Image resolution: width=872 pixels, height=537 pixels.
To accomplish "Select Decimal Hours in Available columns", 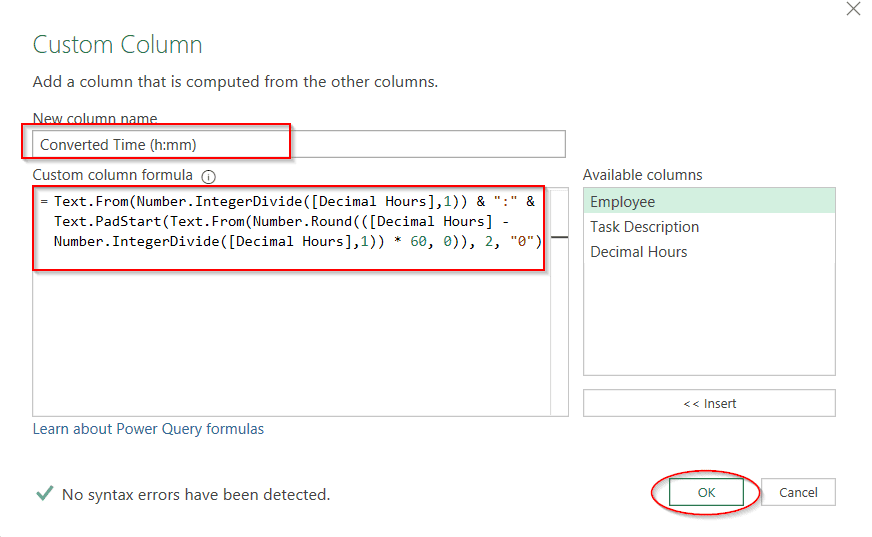I will click(x=709, y=252).
